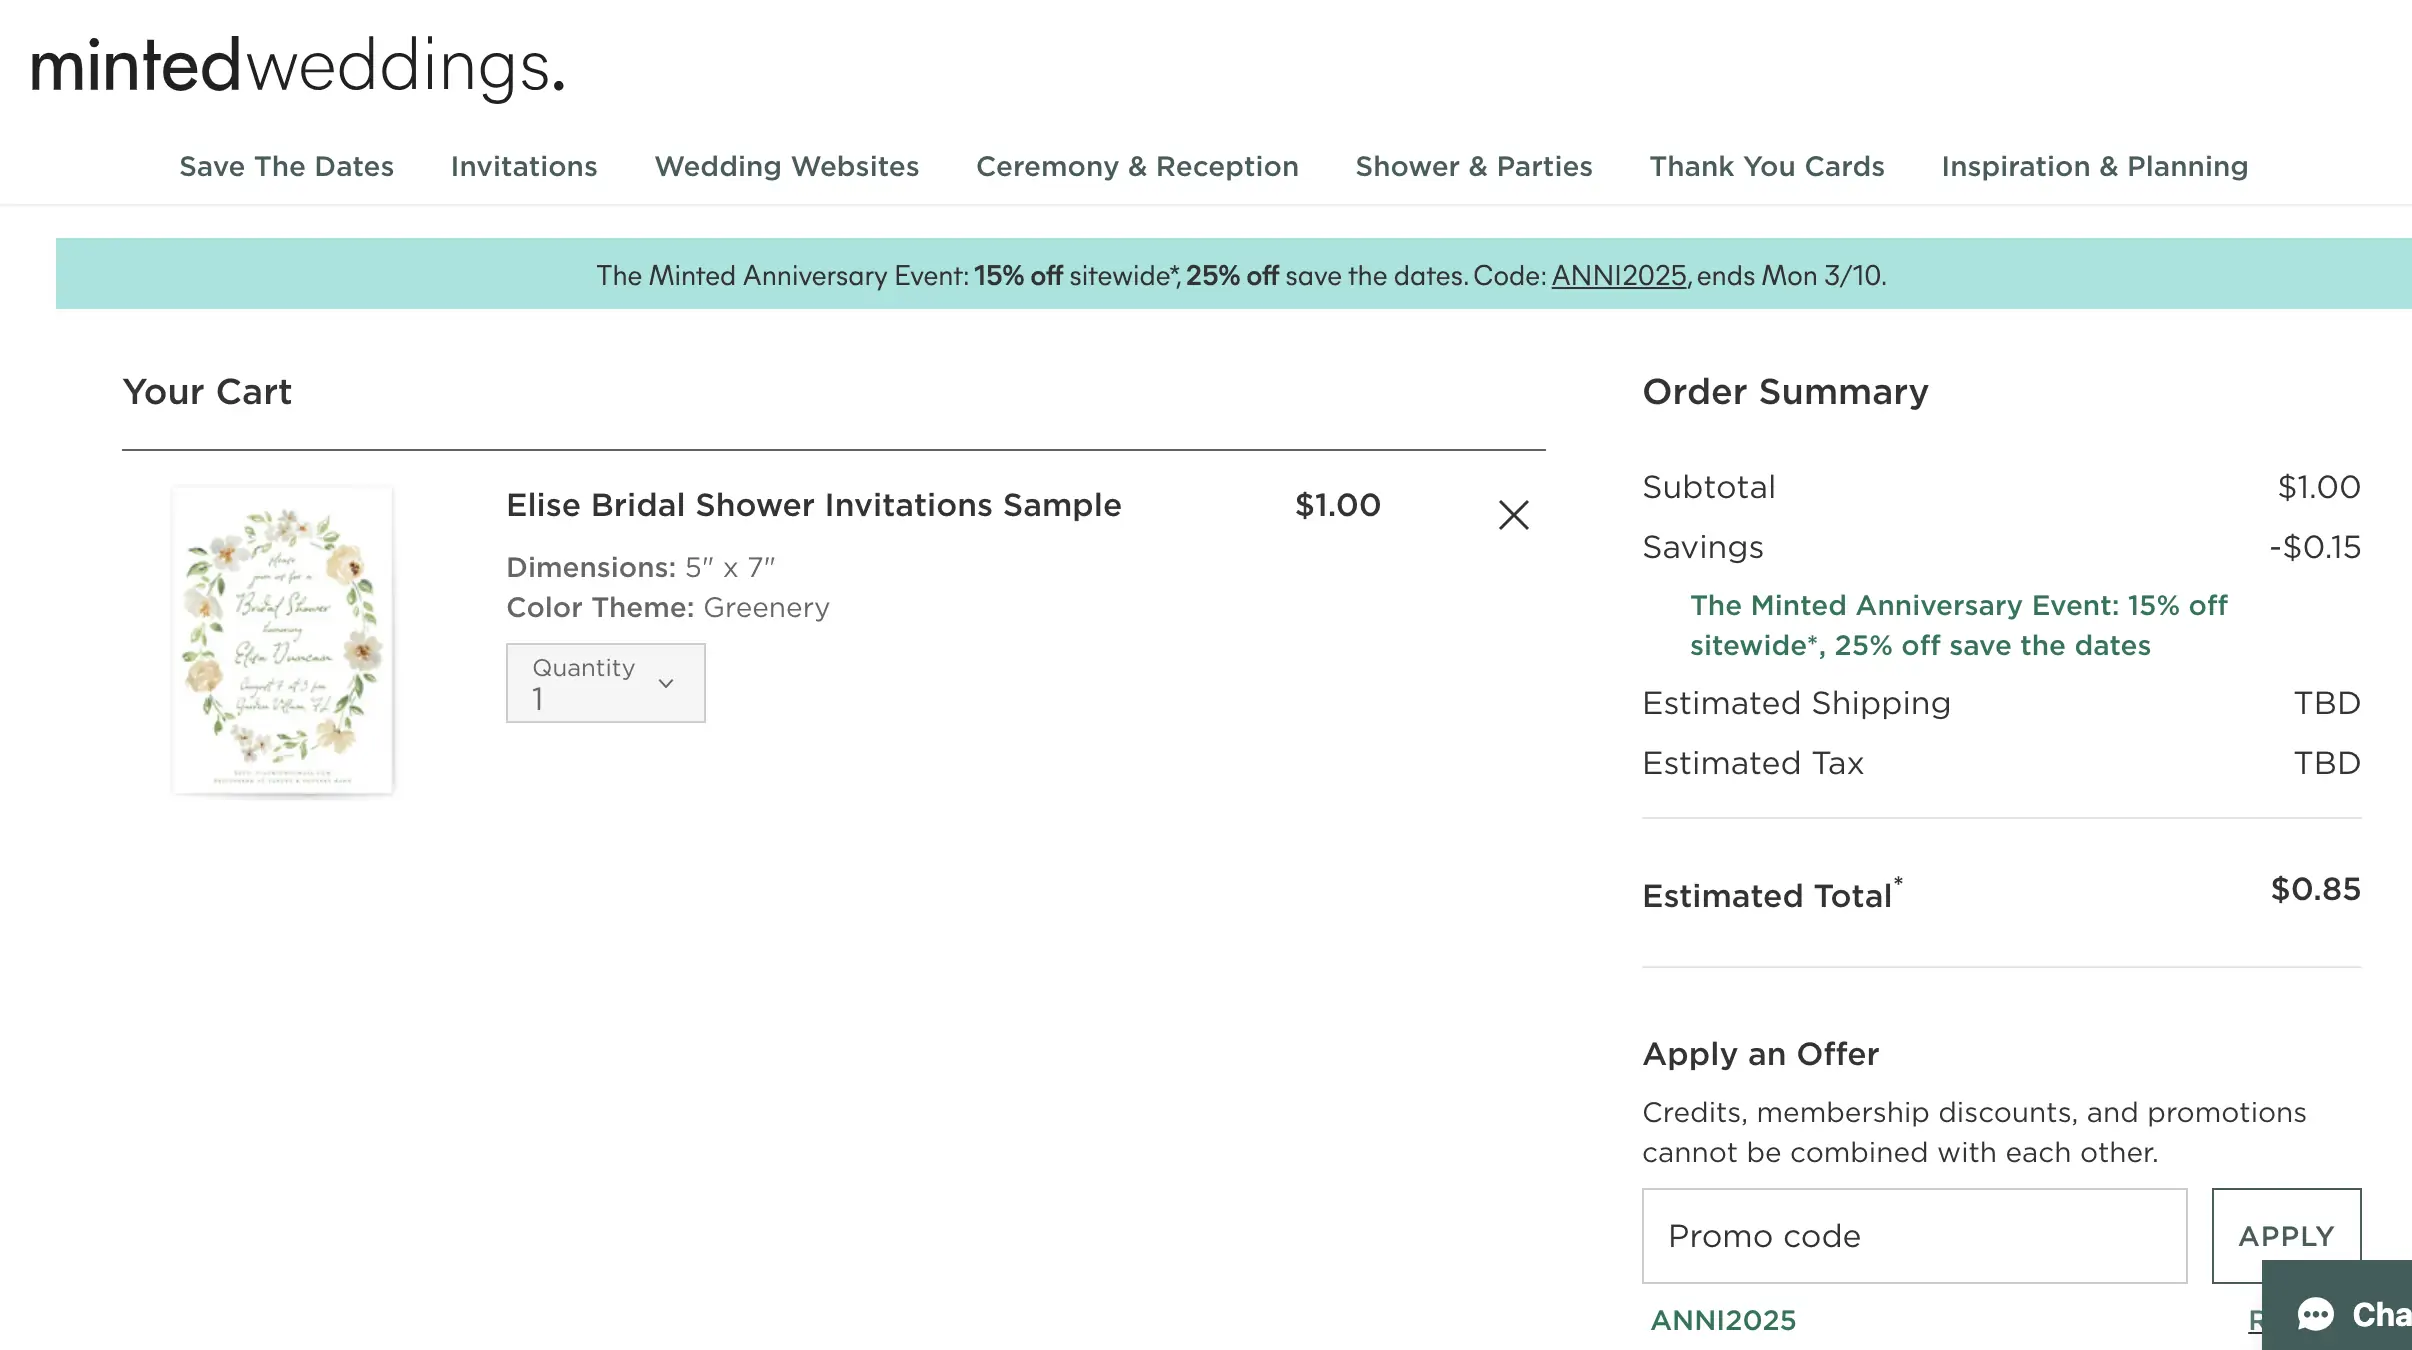
Task: Open Inspiration & Planning menu
Action: pyautogui.click(x=2094, y=166)
